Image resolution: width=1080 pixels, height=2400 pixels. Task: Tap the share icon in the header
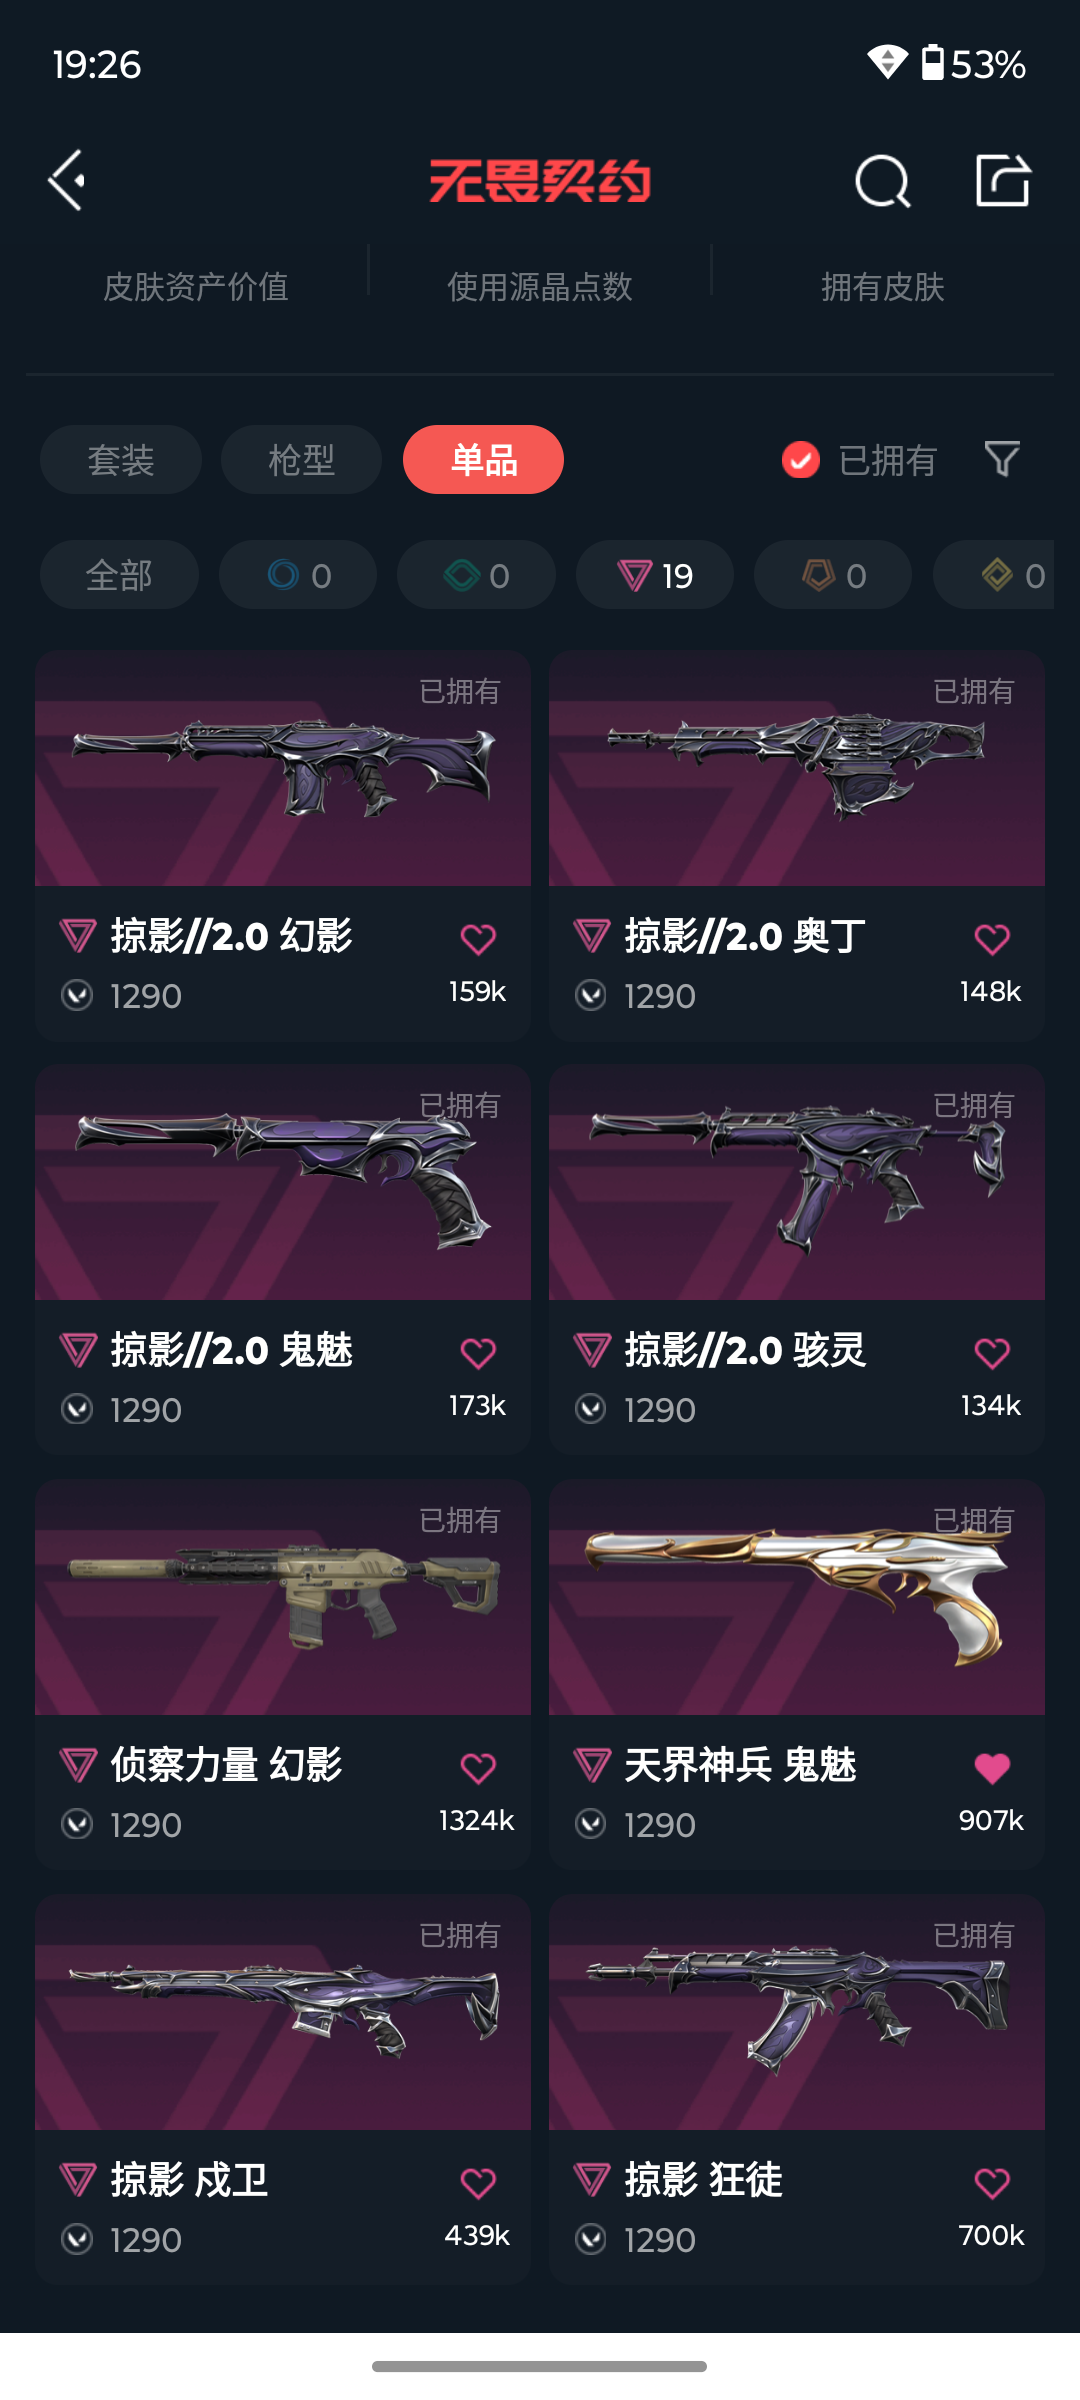click(1003, 180)
